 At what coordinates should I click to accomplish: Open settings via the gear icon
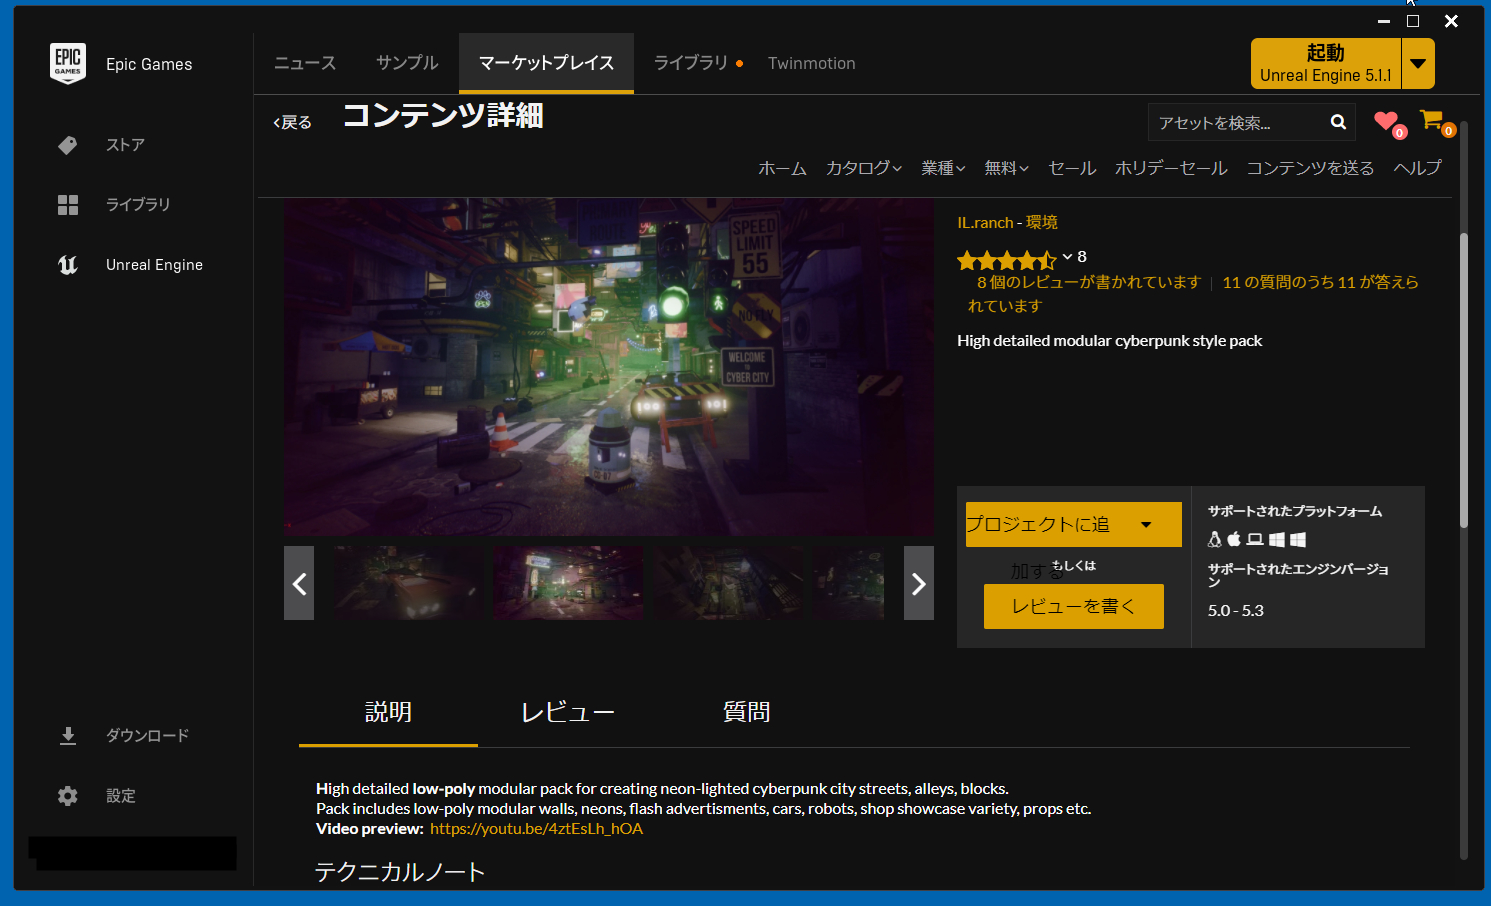click(x=67, y=796)
